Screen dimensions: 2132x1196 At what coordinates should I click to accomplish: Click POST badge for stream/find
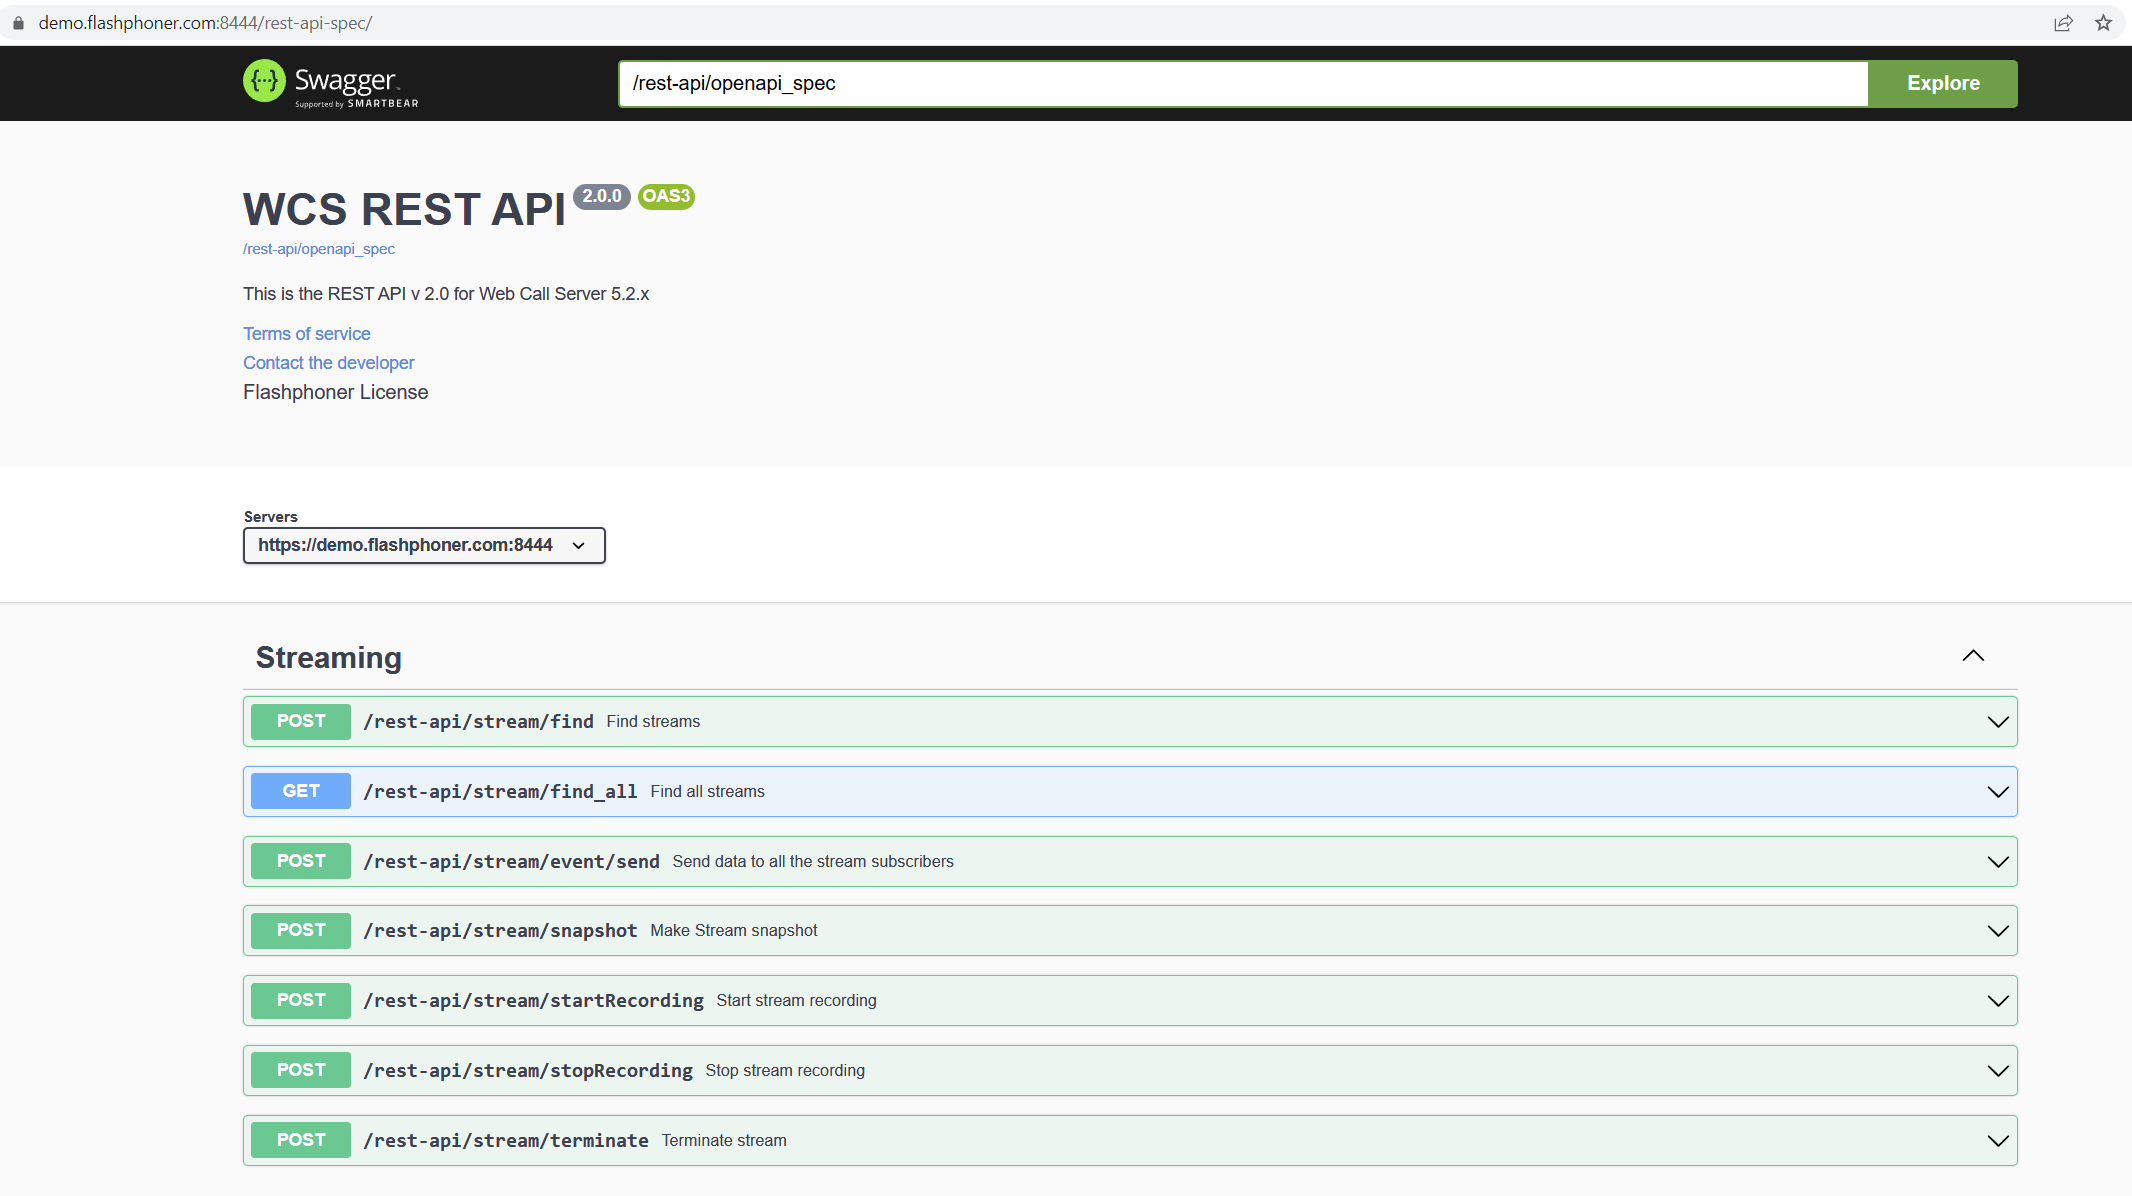(301, 721)
